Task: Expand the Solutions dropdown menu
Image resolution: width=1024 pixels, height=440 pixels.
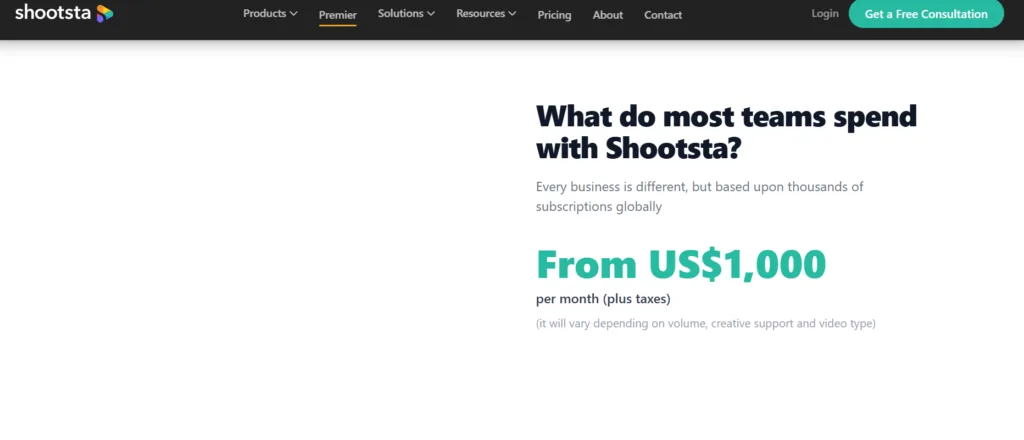Action: 406,14
